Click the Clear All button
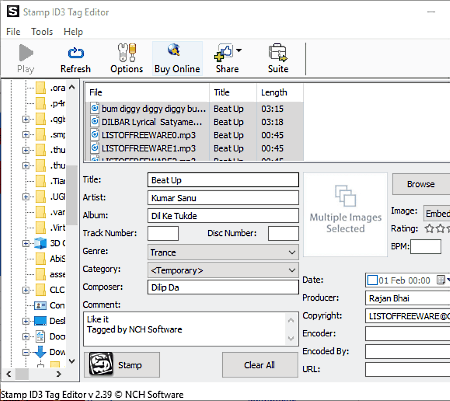450x401 pixels. (x=260, y=365)
